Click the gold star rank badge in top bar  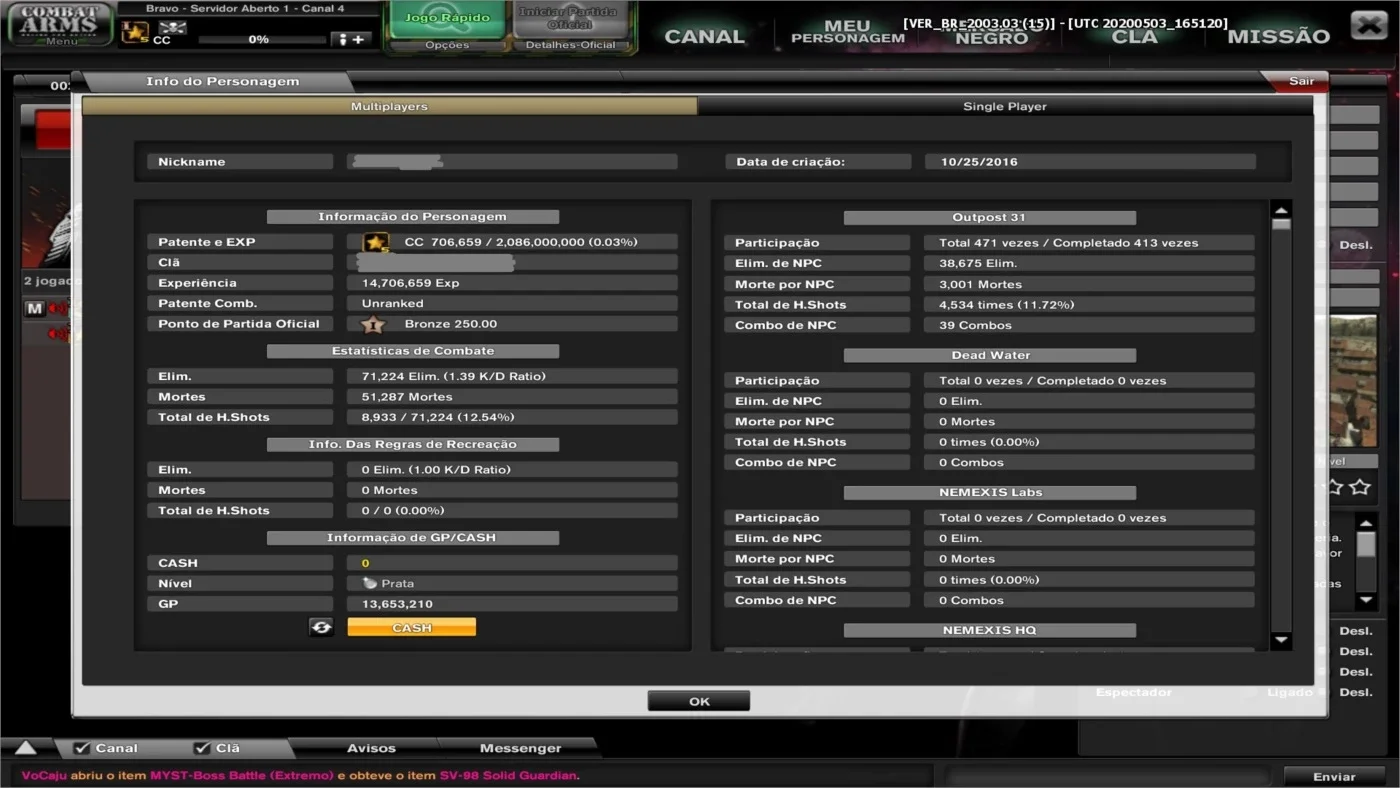click(135, 32)
